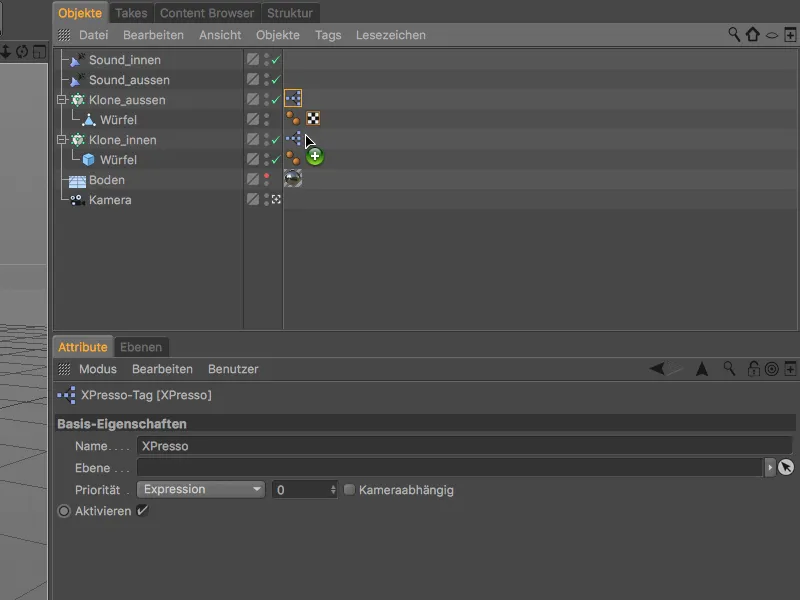Select the checkerboard texture tag on Würfel
Image resolution: width=800 pixels, height=600 pixels.
313,118
